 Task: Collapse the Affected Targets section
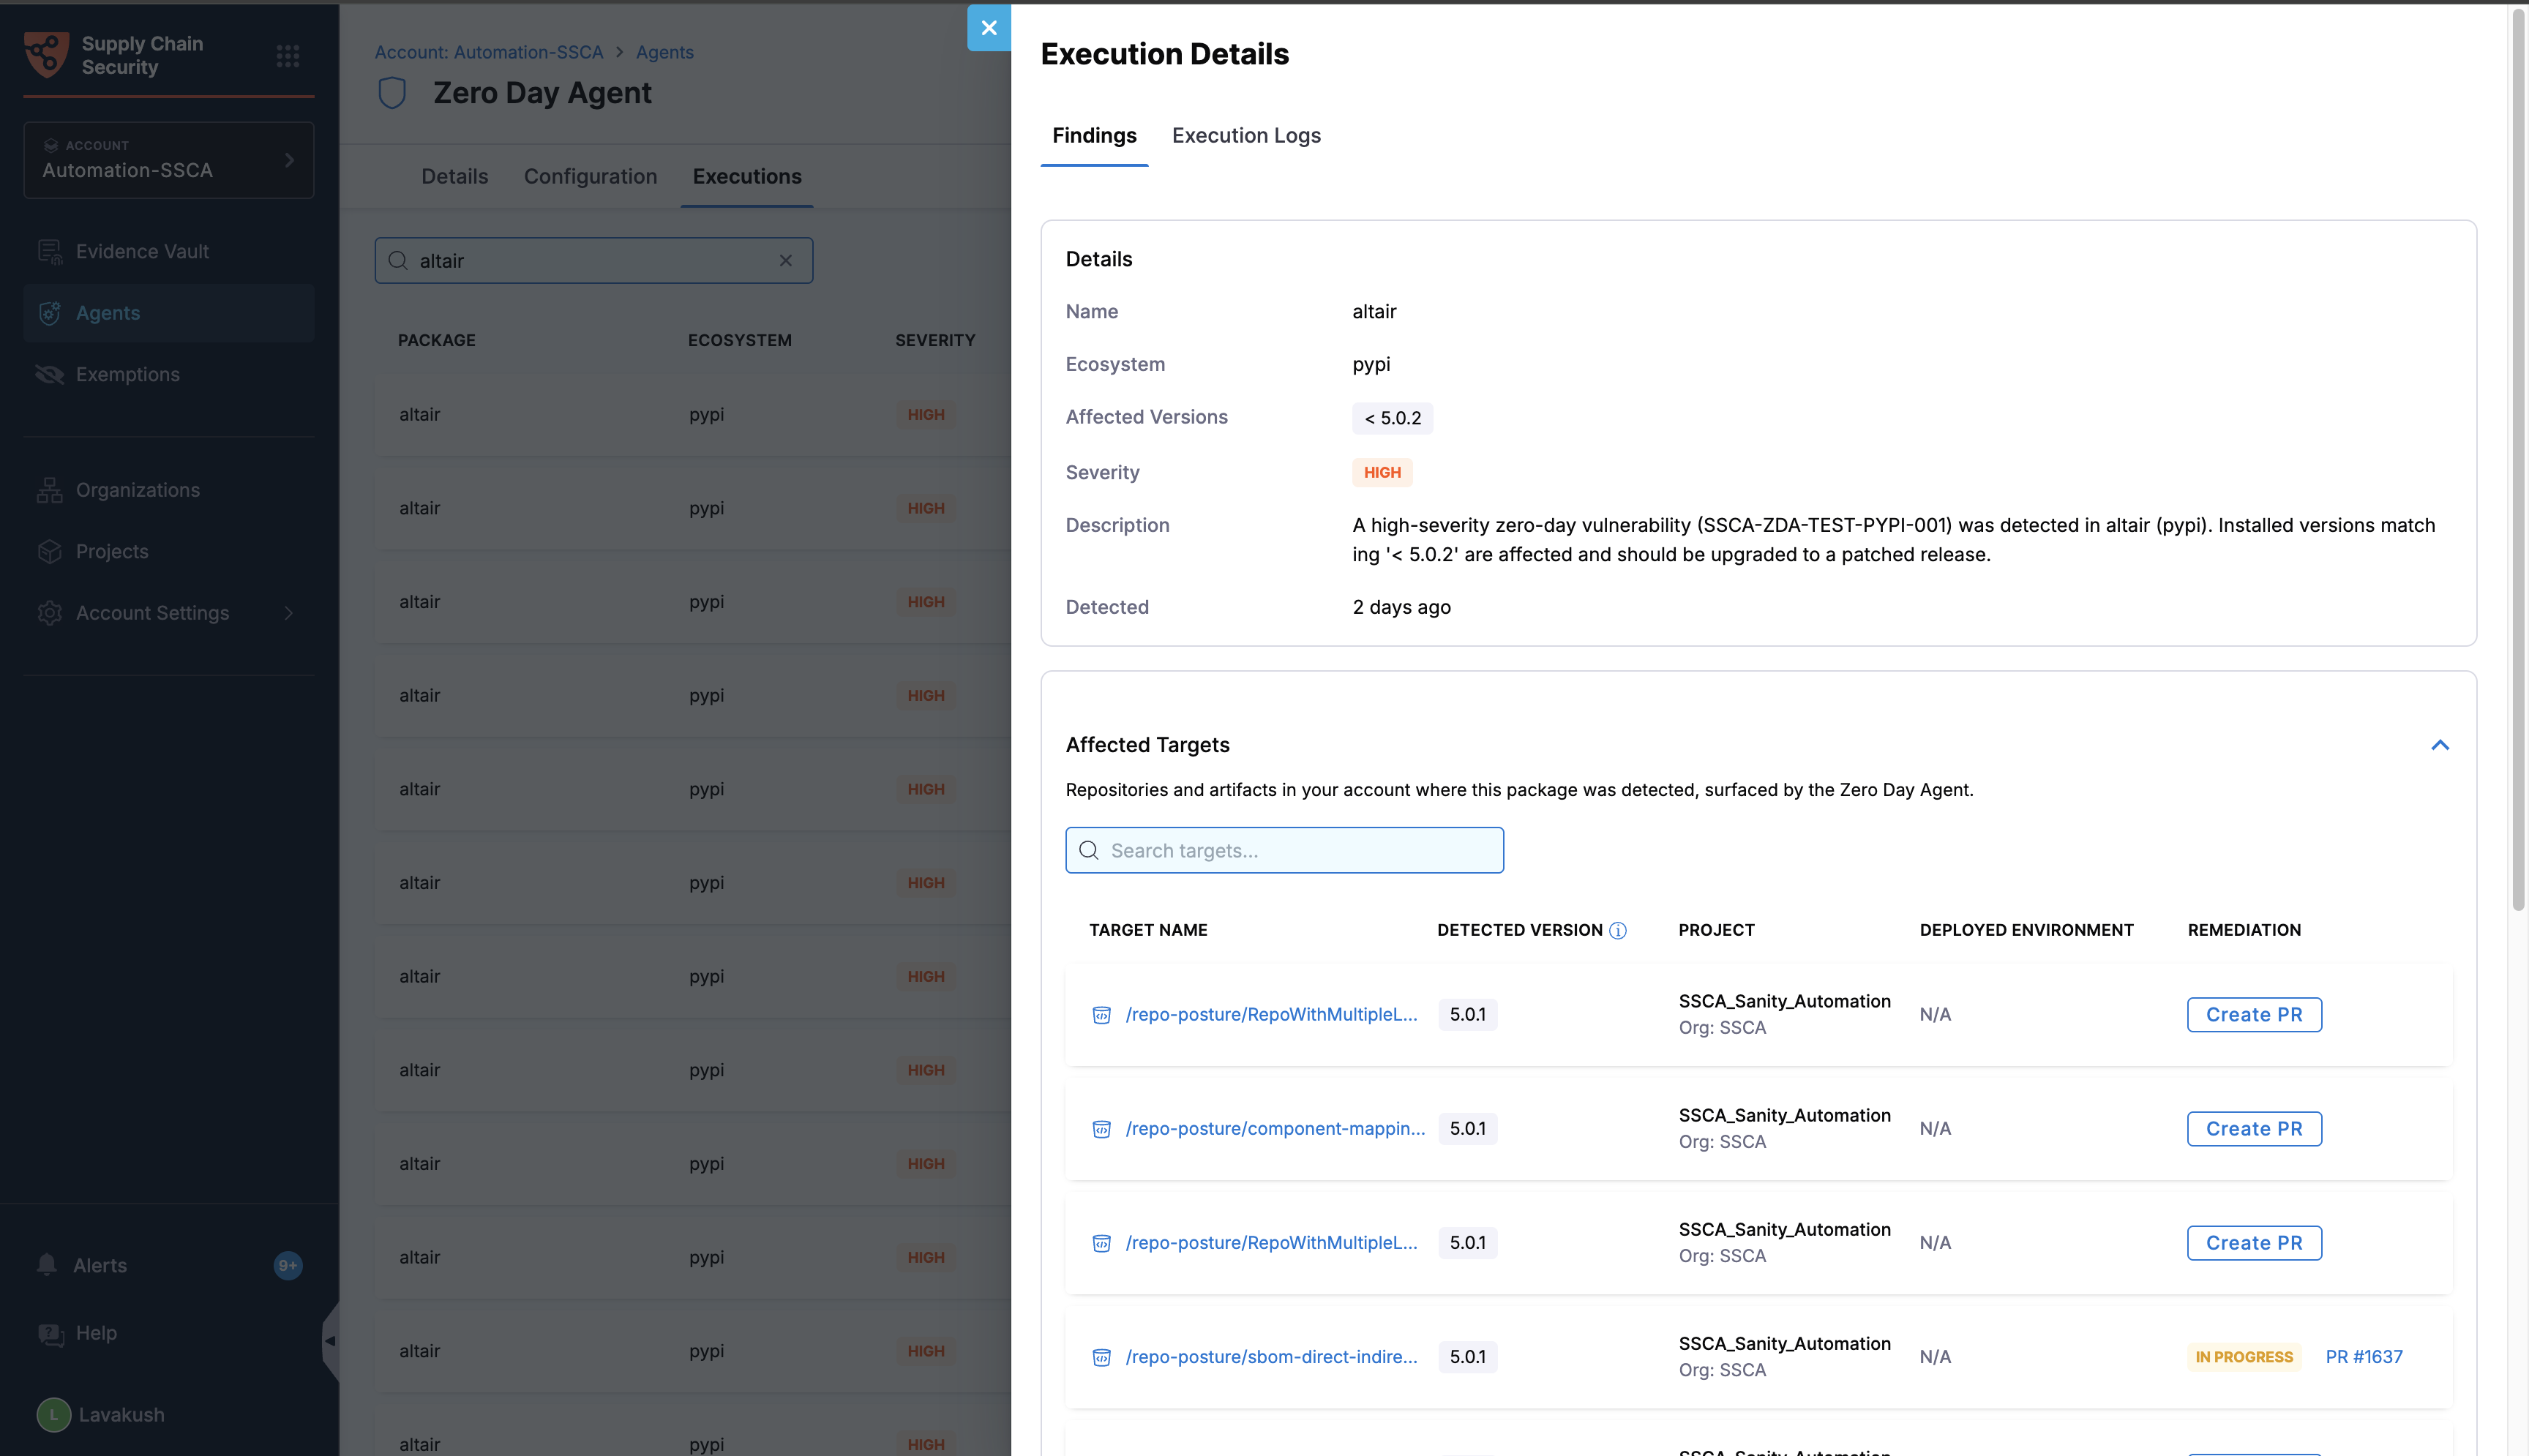coord(2440,745)
